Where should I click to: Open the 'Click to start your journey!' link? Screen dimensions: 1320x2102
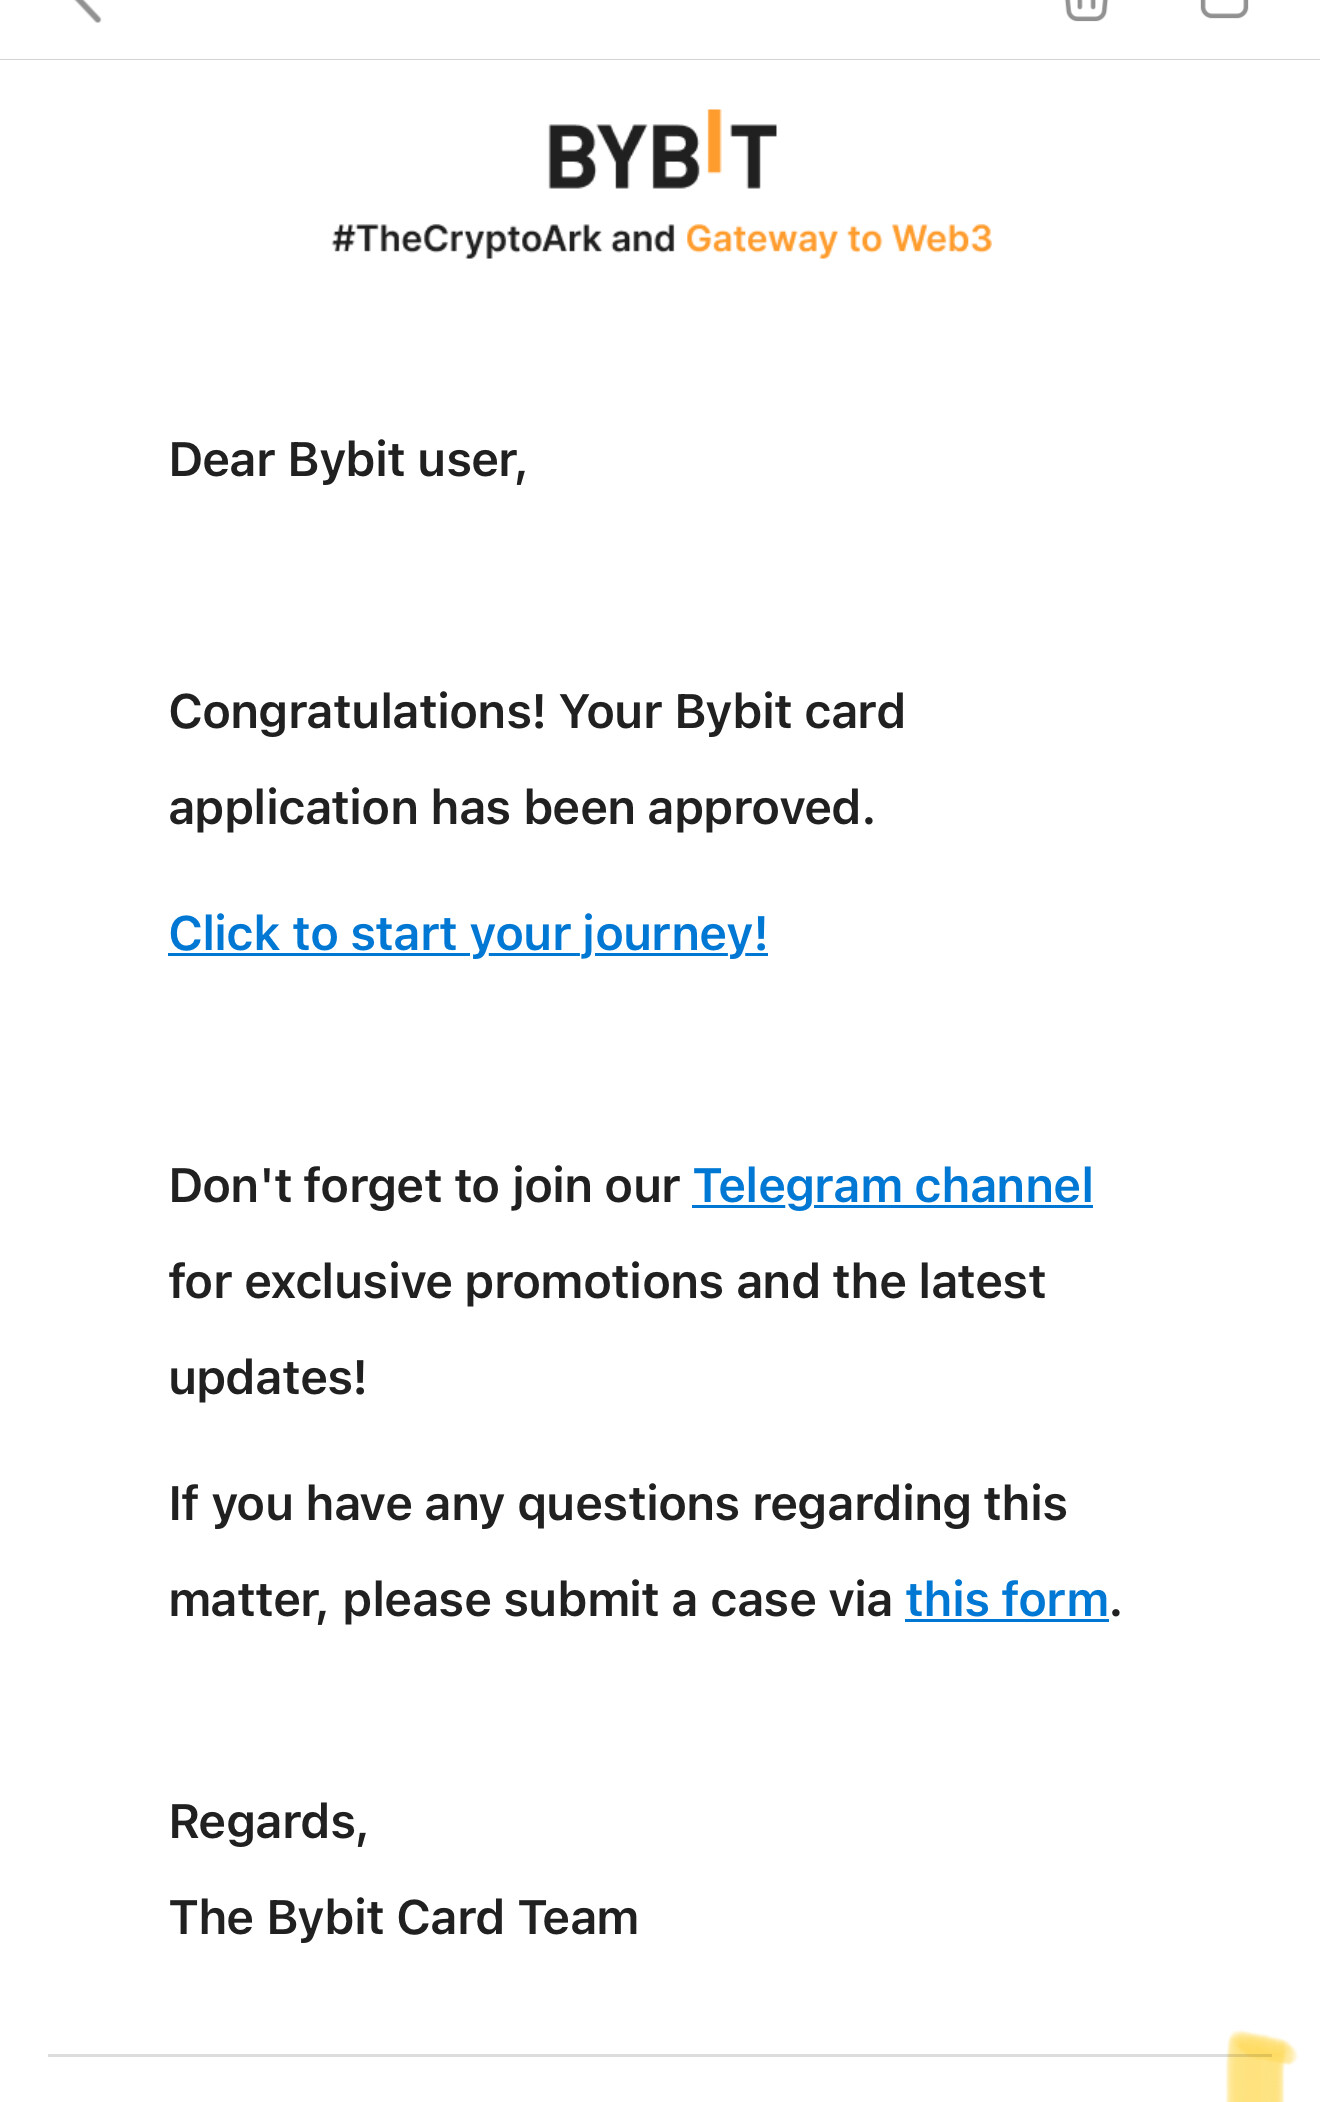click(468, 934)
